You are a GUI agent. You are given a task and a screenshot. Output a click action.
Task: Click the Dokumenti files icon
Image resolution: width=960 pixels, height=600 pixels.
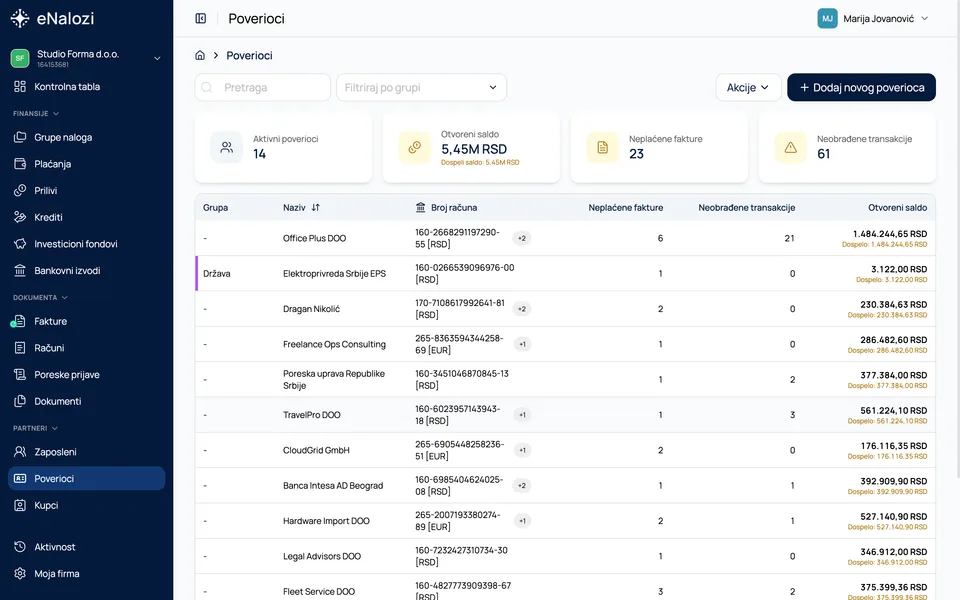(20, 401)
